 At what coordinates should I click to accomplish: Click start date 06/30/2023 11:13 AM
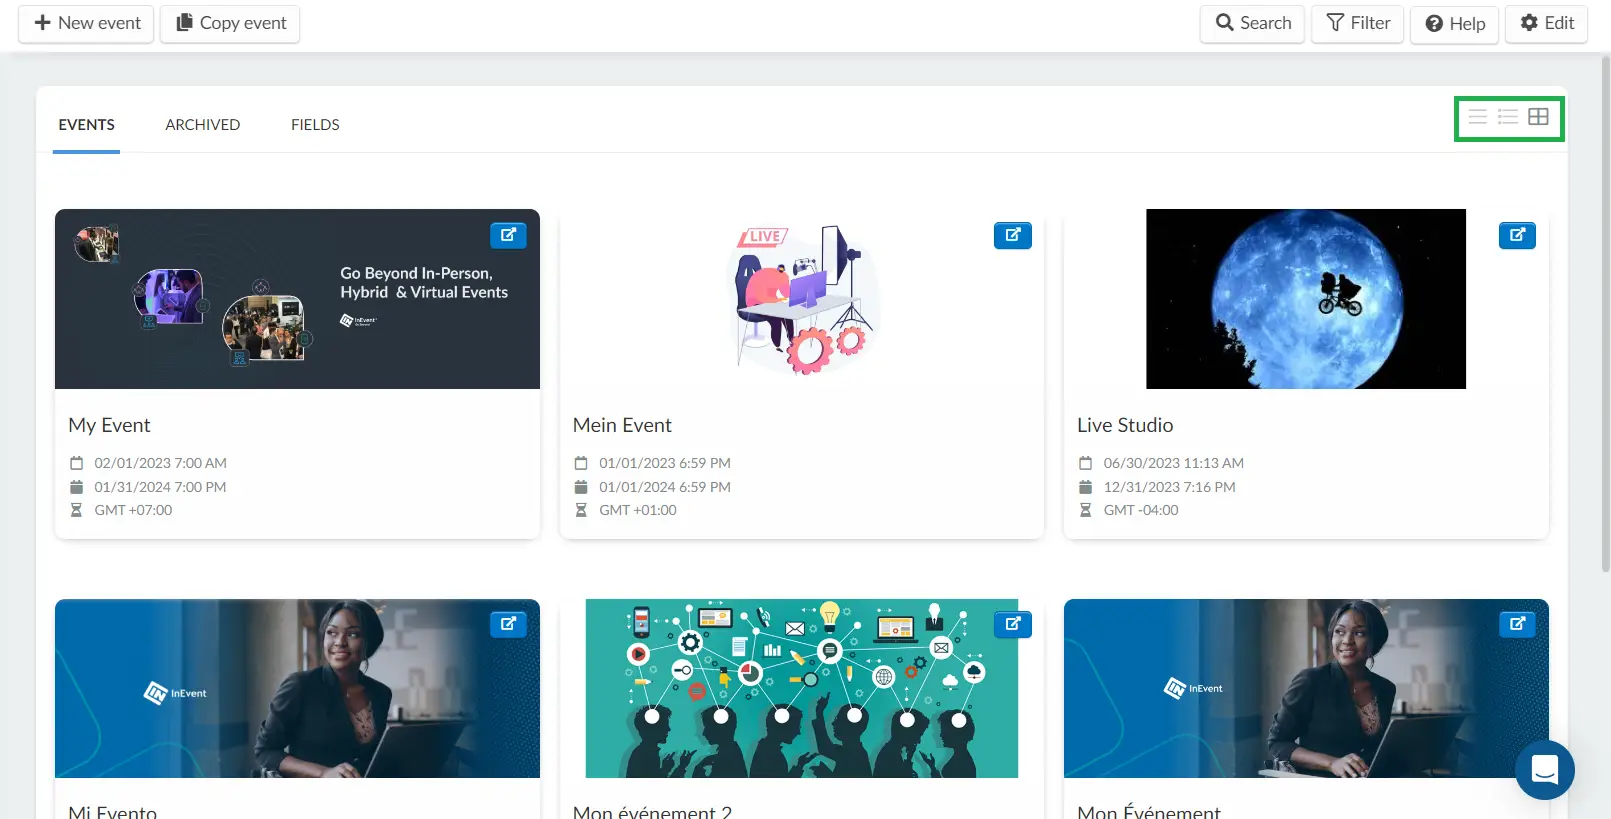[1174, 463]
